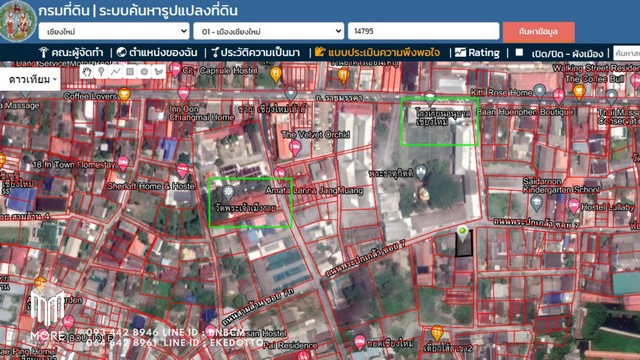Click the Coffee Lovers cafe marker
The image size is (640, 360).
[124, 95]
